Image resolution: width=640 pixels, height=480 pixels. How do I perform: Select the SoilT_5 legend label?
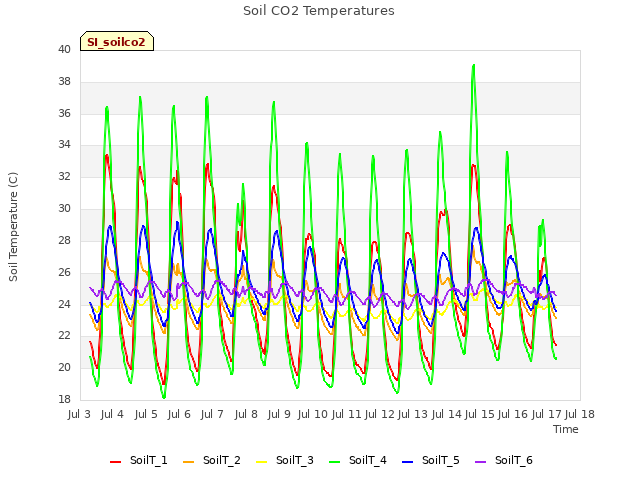[x=441, y=460]
